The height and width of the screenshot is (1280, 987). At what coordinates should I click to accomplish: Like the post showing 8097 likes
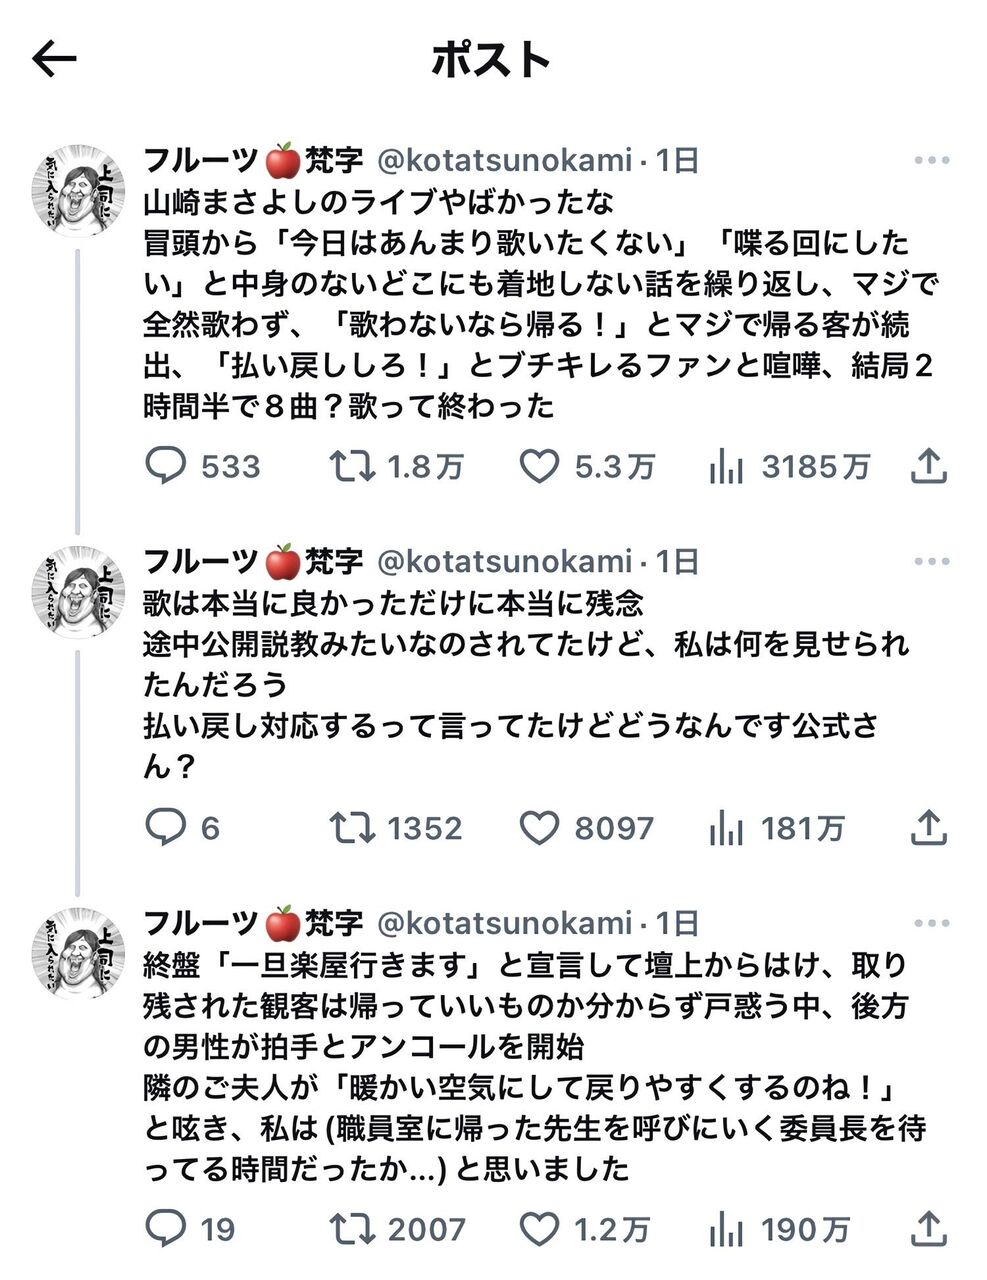tap(540, 828)
